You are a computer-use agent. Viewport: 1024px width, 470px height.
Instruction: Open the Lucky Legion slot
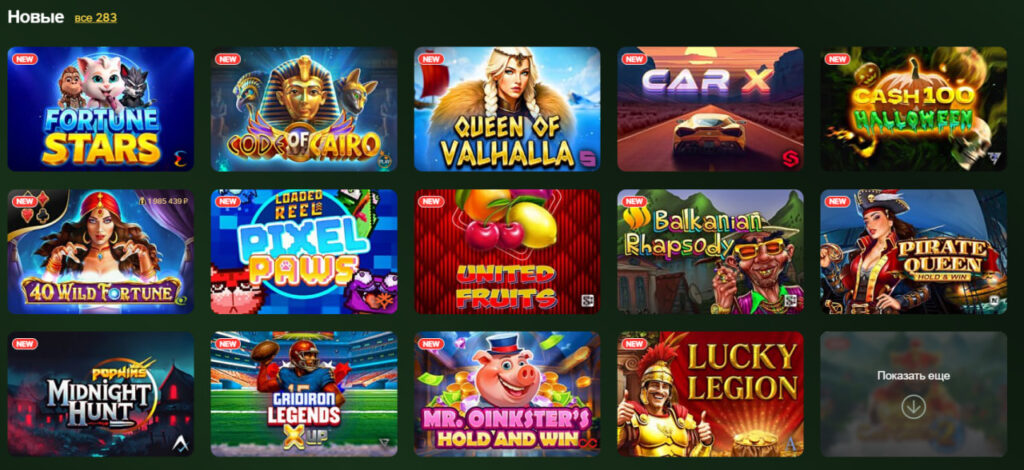tap(711, 394)
